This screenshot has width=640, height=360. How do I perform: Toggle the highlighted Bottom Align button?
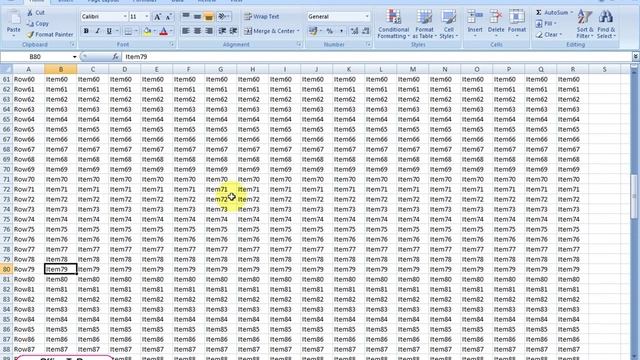click(209, 17)
